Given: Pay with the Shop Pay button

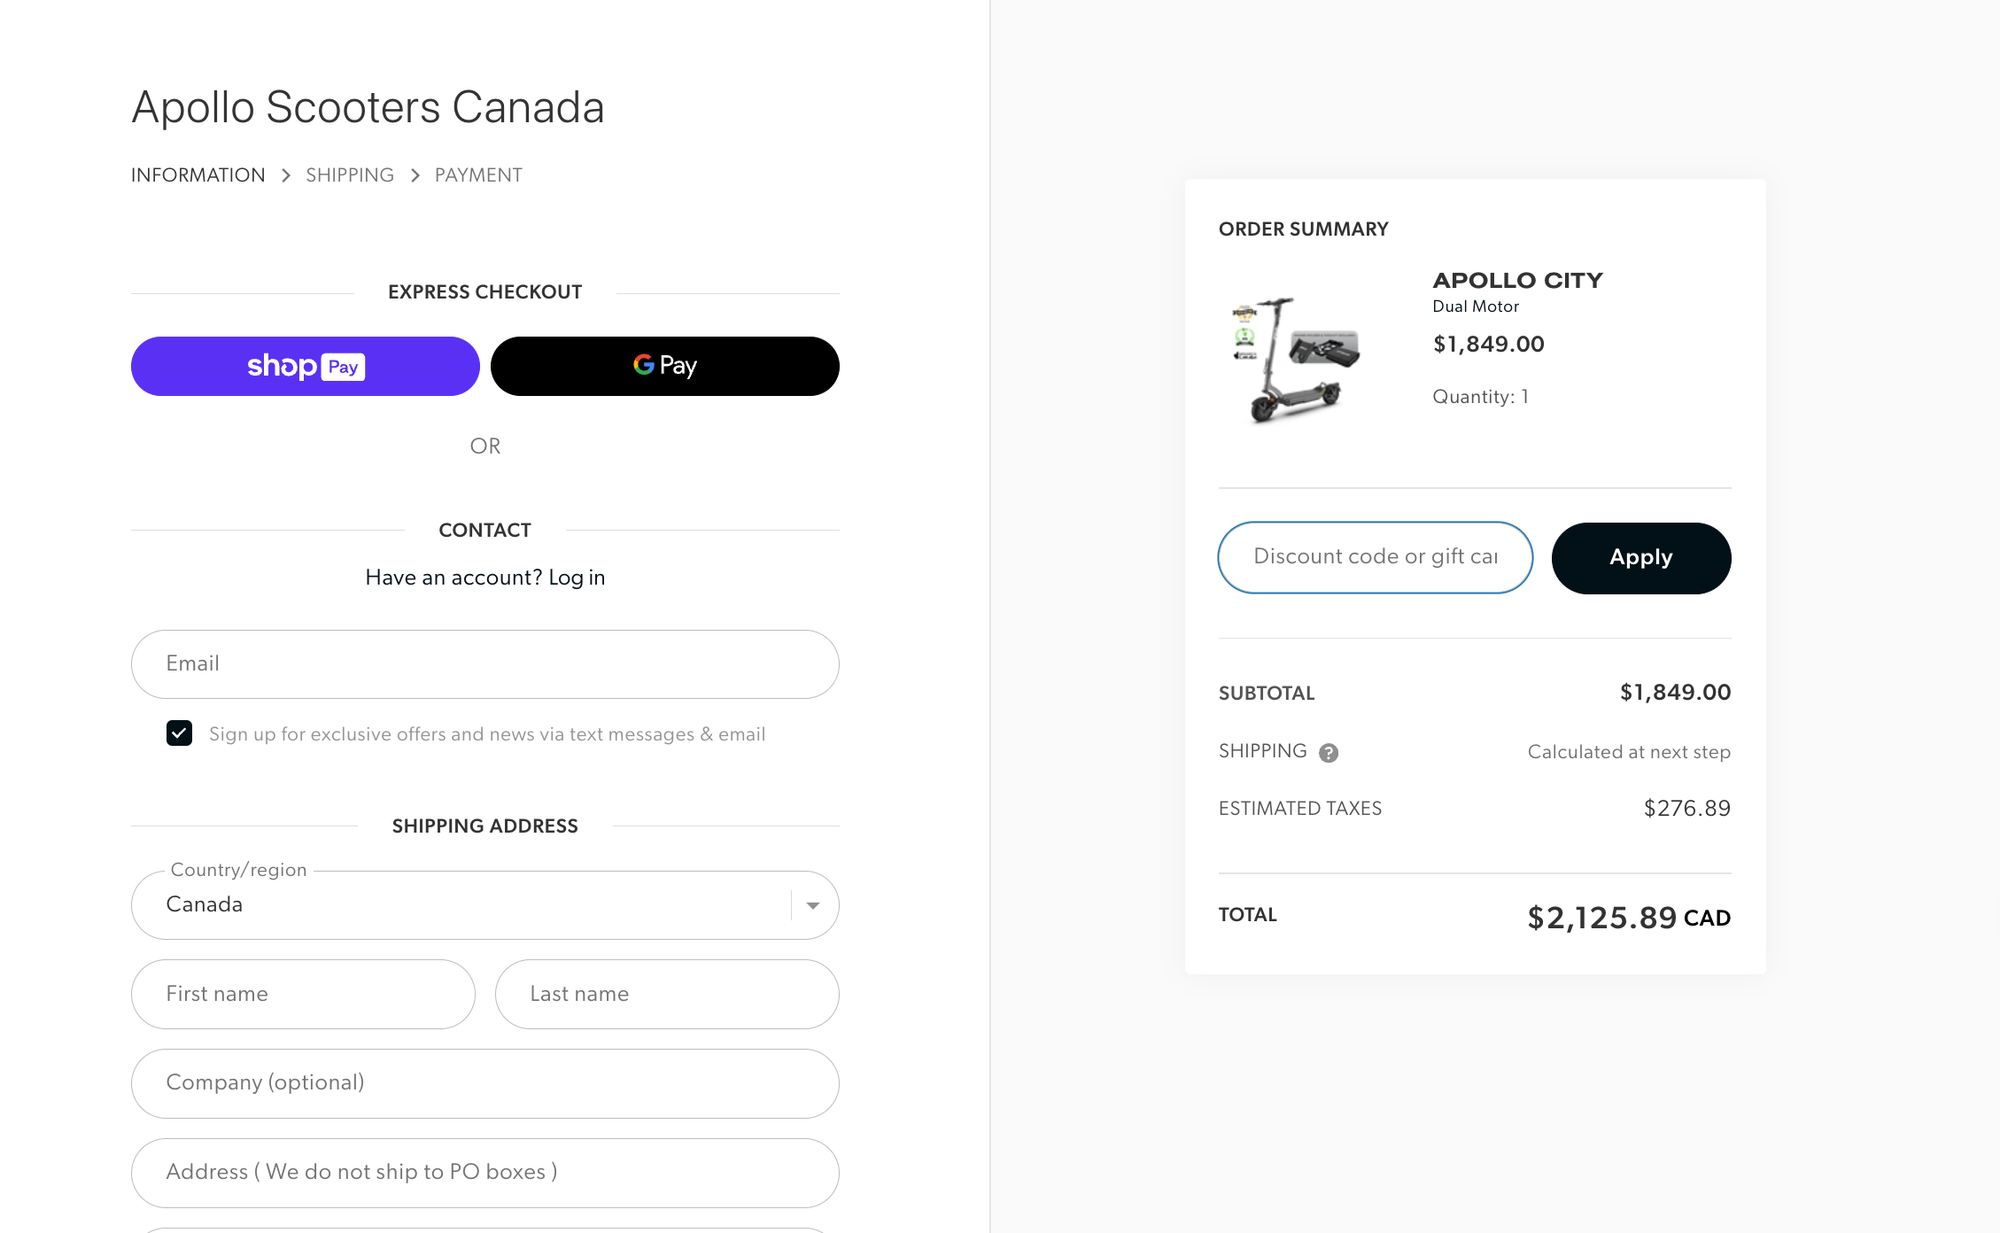Looking at the screenshot, I should click(305, 366).
